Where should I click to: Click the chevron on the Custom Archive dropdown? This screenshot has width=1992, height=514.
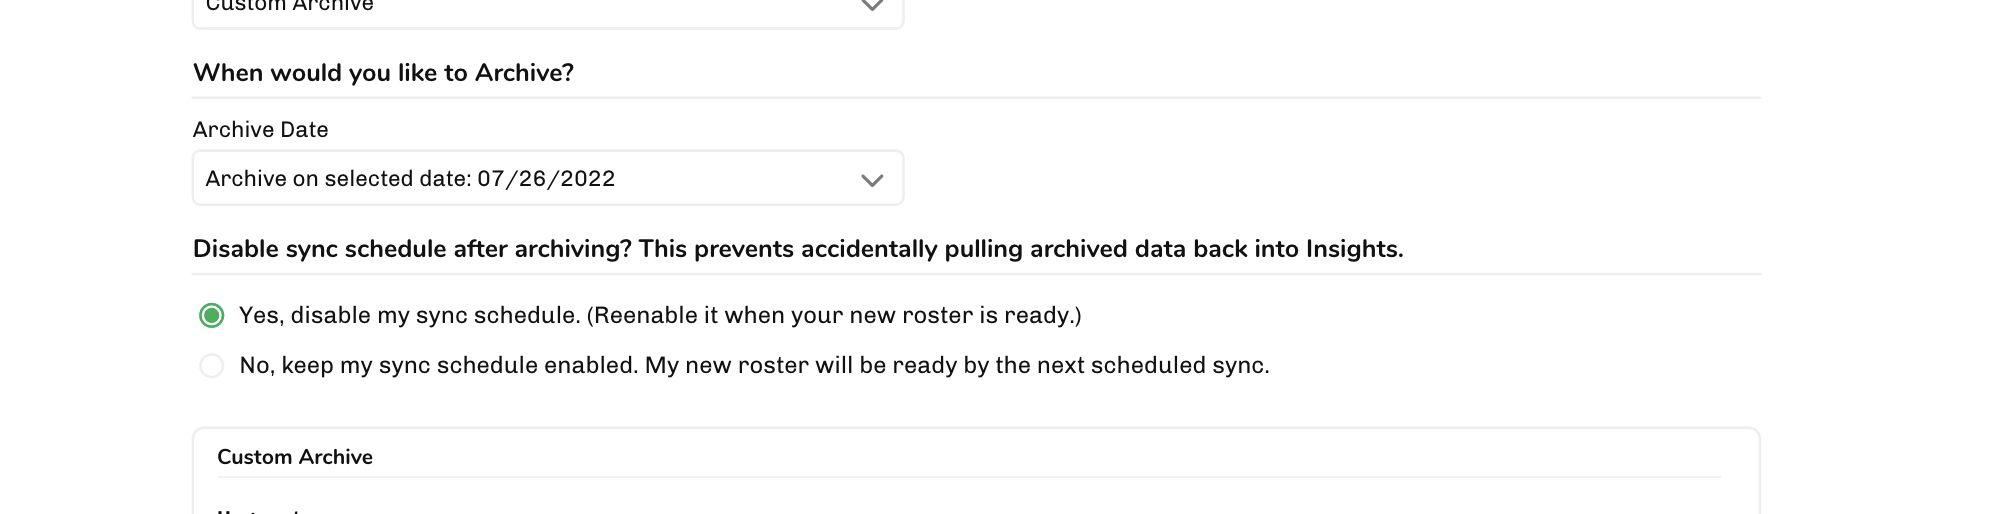[x=872, y=7]
